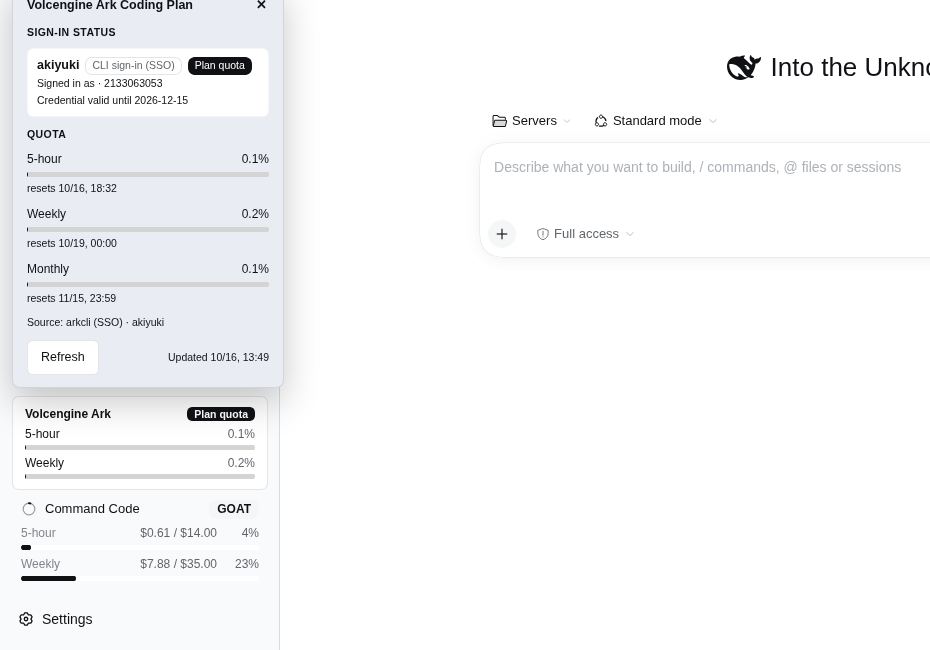This screenshot has height=650, width=930.
Task: Click the Plan quota badge beside akiyuki
Action: click(x=220, y=66)
